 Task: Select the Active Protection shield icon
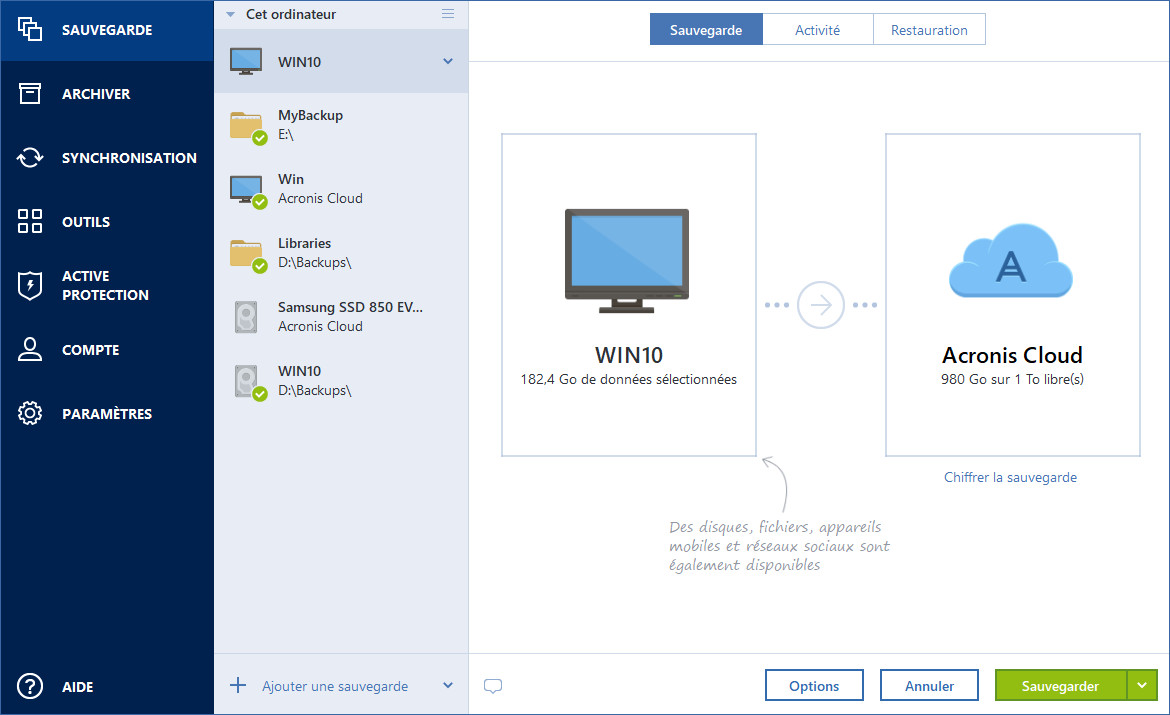pos(30,286)
